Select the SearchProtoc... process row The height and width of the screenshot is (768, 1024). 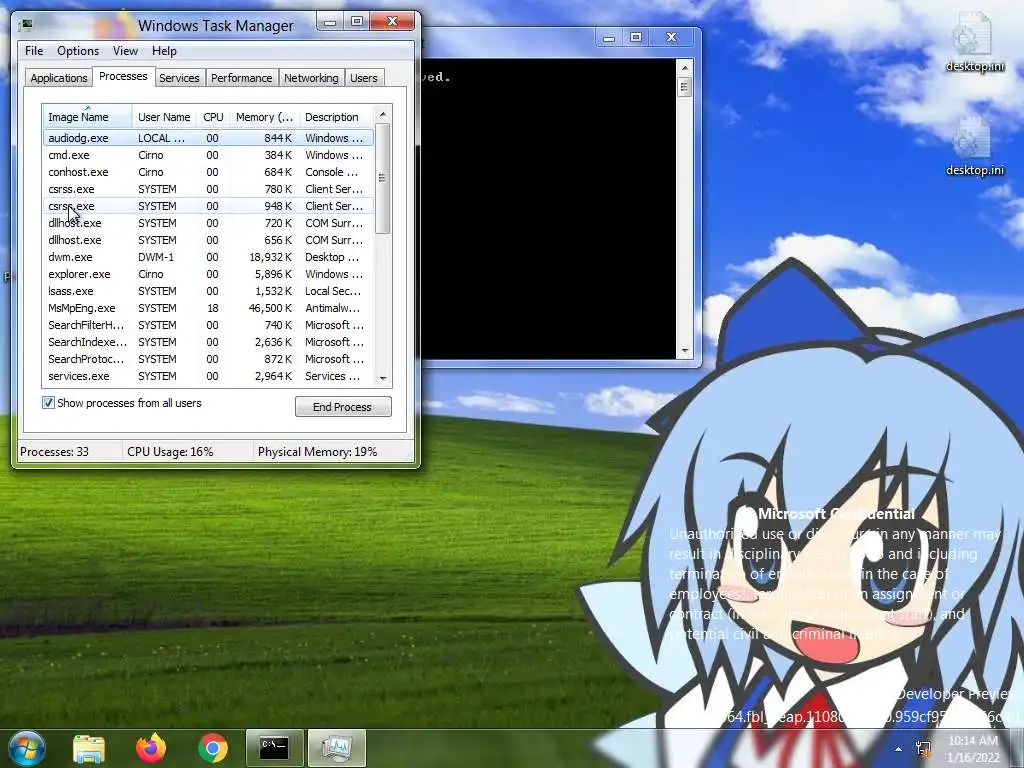click(x=208, y=359)
